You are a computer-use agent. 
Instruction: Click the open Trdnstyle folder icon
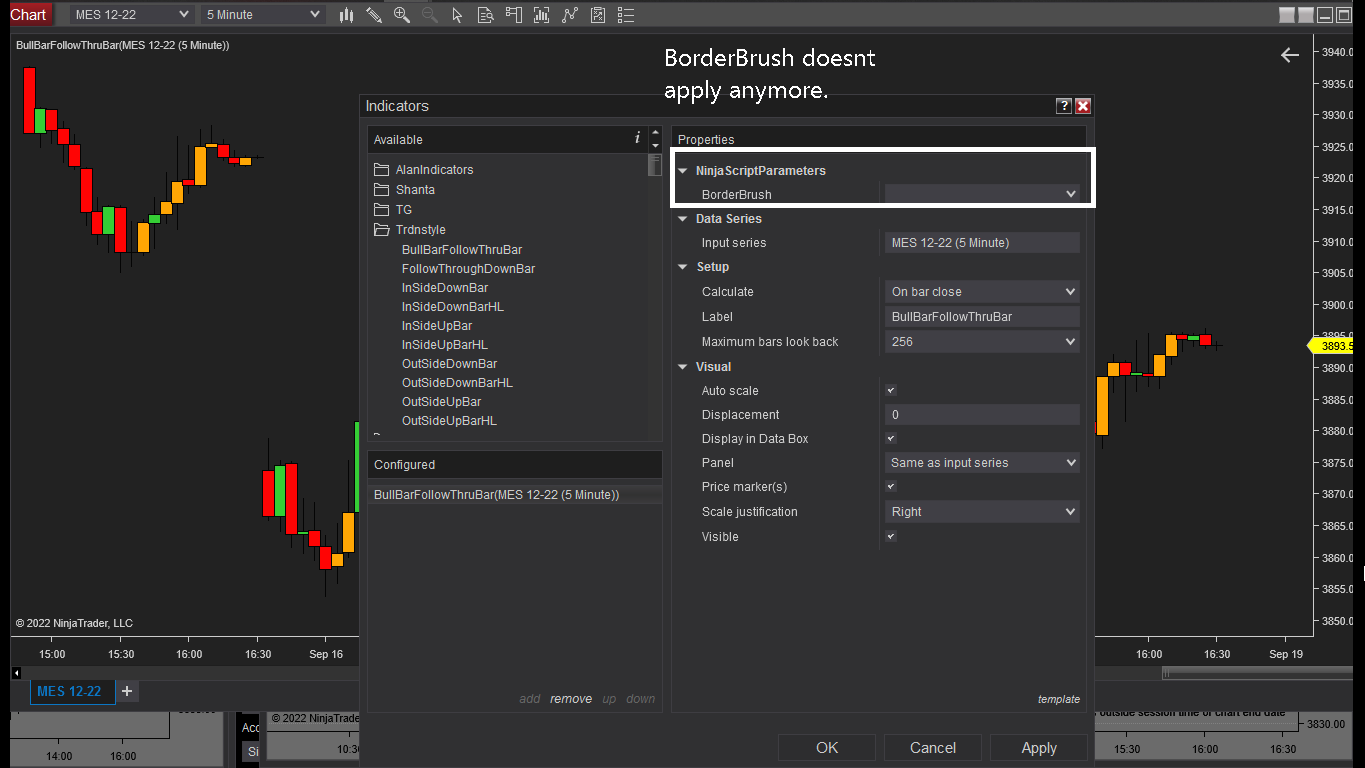tap(381, 229)
